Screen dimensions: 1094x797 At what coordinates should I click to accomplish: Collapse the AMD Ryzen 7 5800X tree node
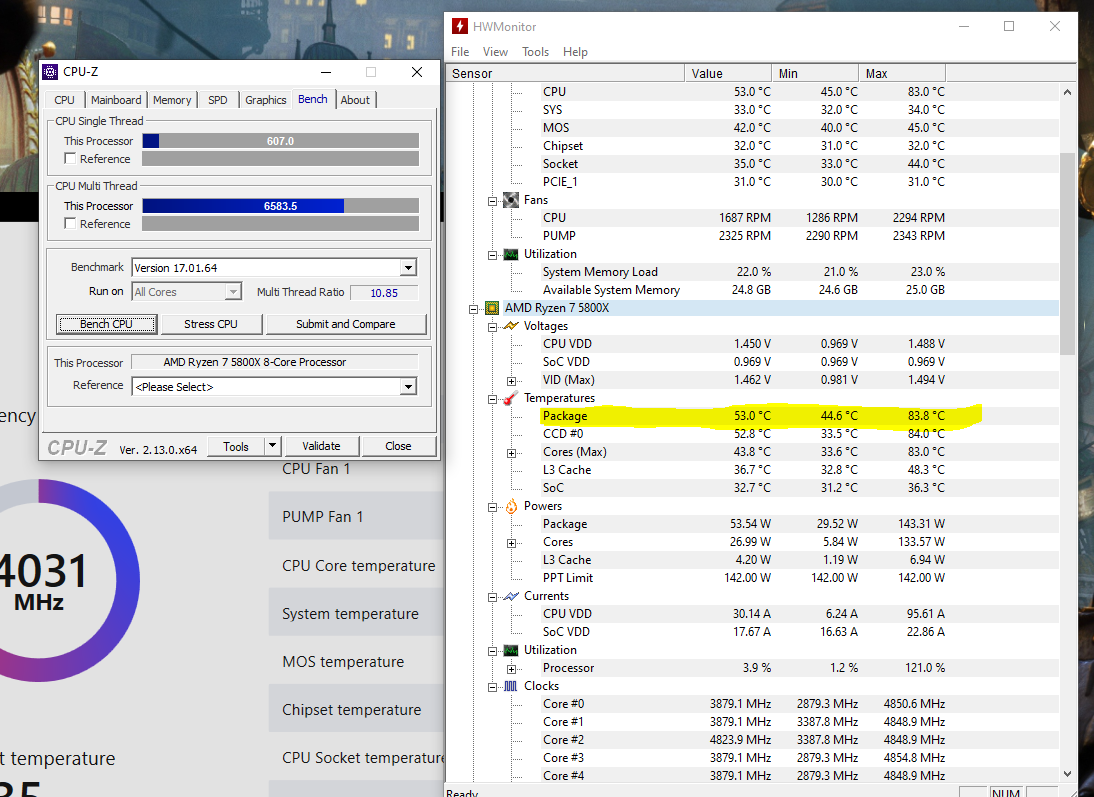tap(474, 308)
